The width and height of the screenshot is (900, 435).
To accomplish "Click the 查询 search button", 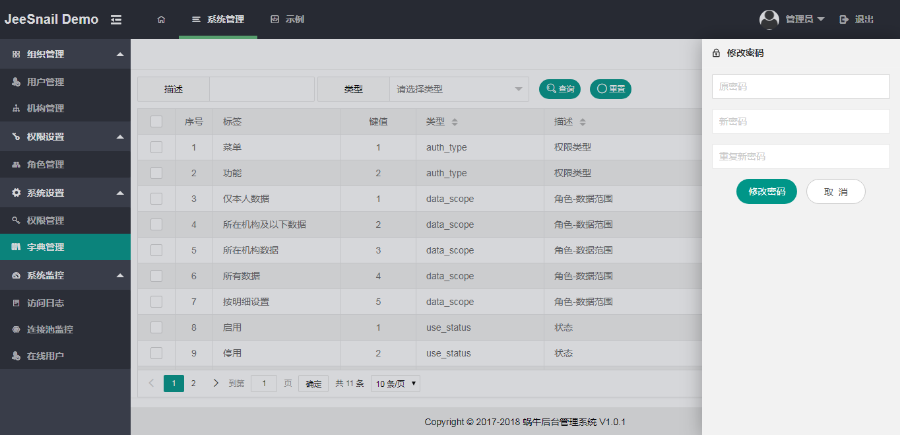I will coord(560,89).
